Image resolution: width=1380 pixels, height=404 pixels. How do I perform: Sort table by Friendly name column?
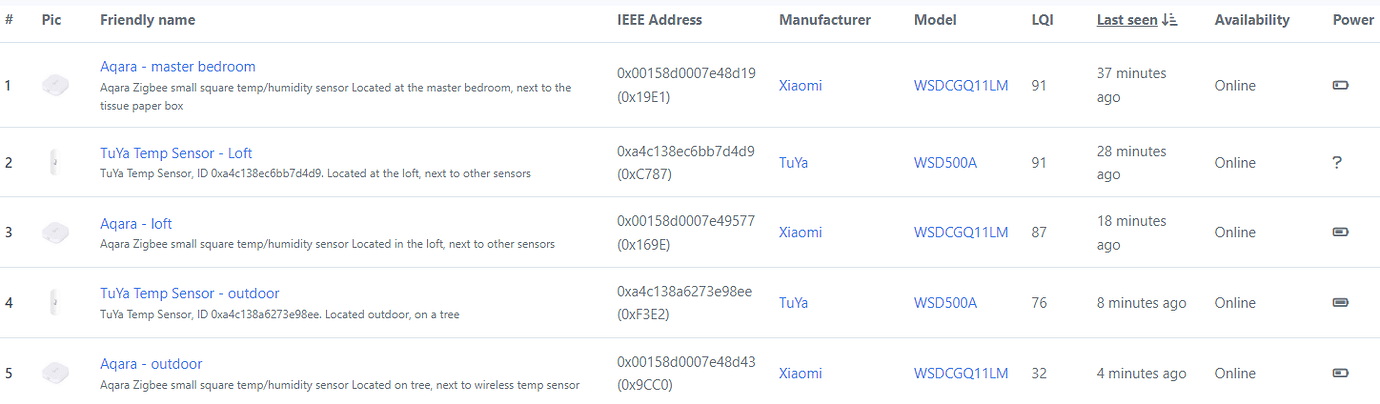(148, 20)
